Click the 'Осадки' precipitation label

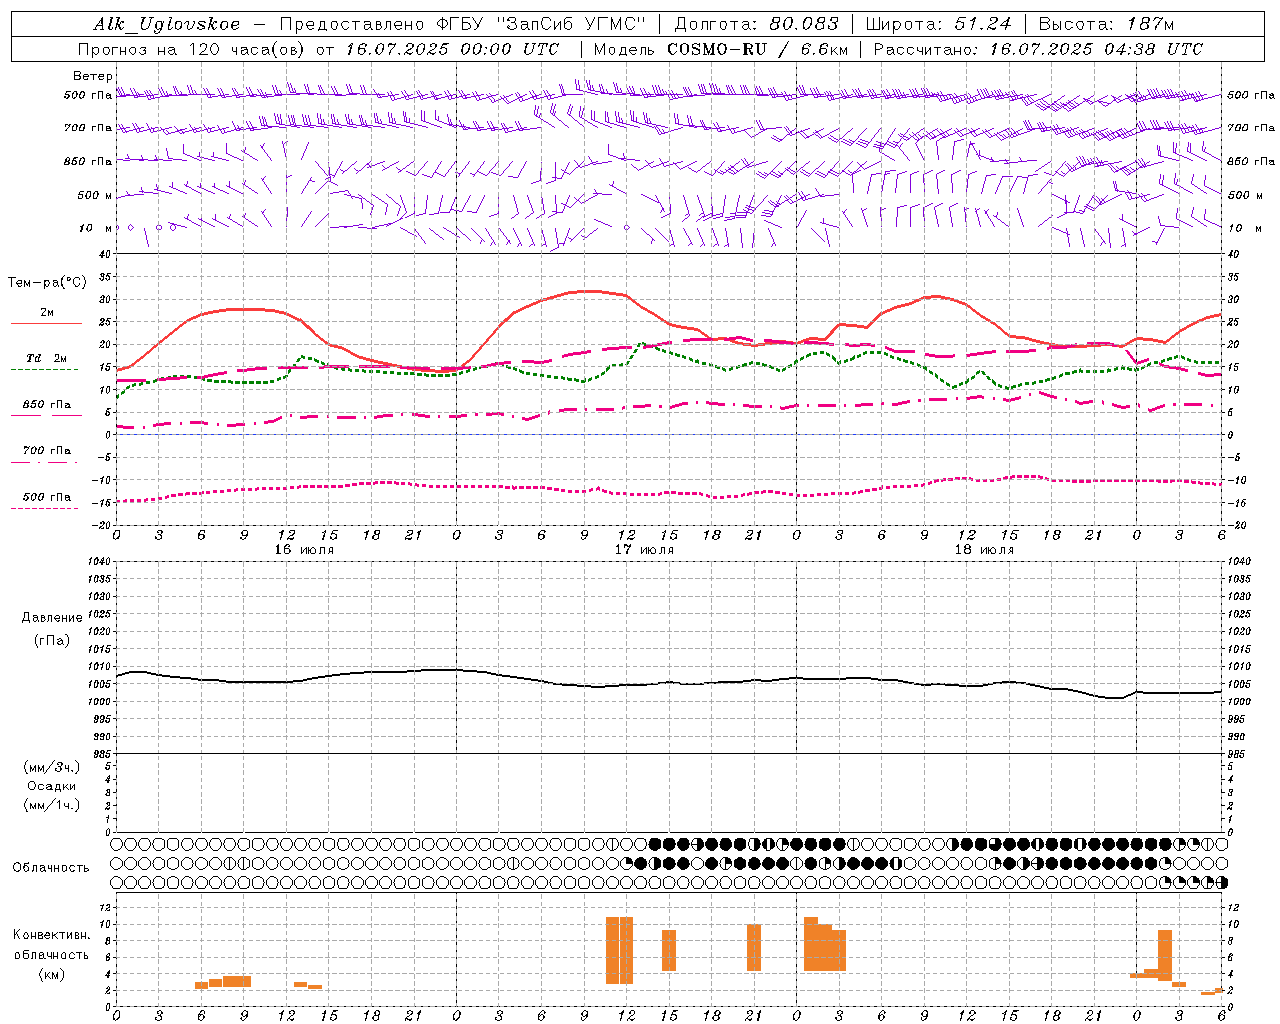point(52,786)
